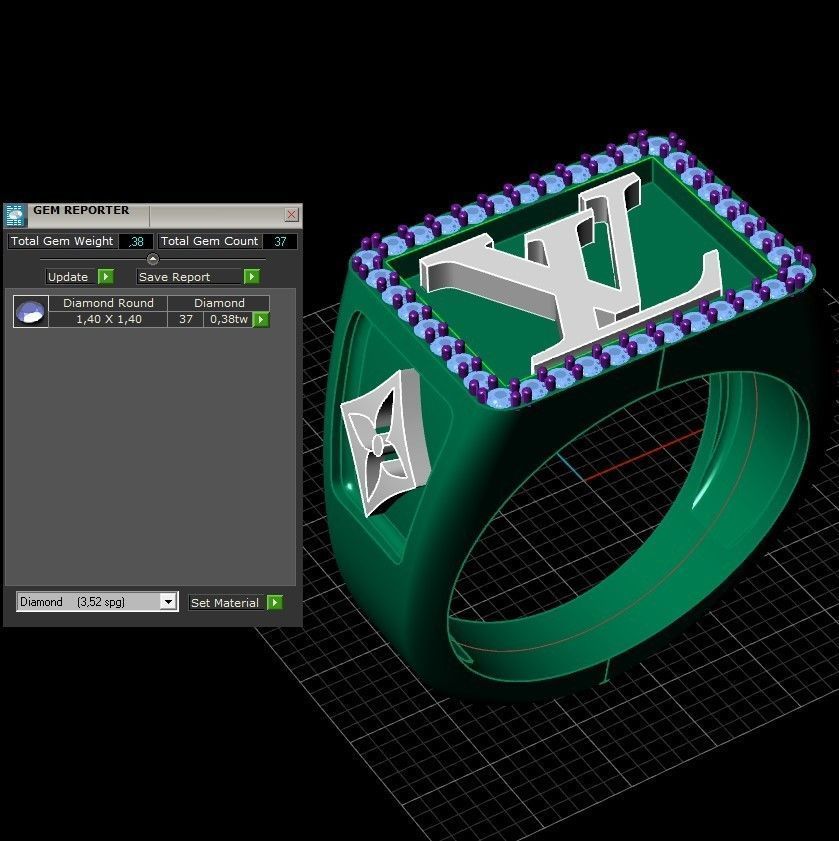
Task: Click the green arrow next to Update
Action: point(106,277)
